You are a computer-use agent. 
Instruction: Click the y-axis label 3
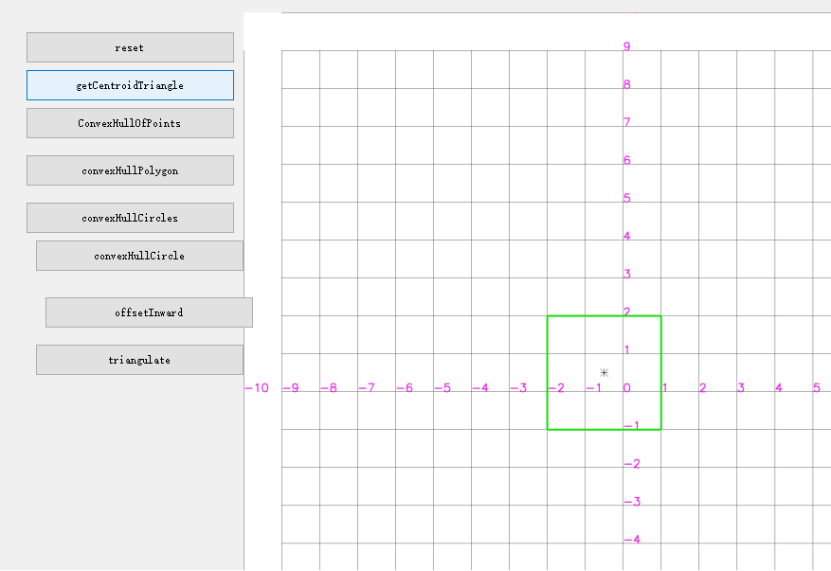click(x=627, y=274)
